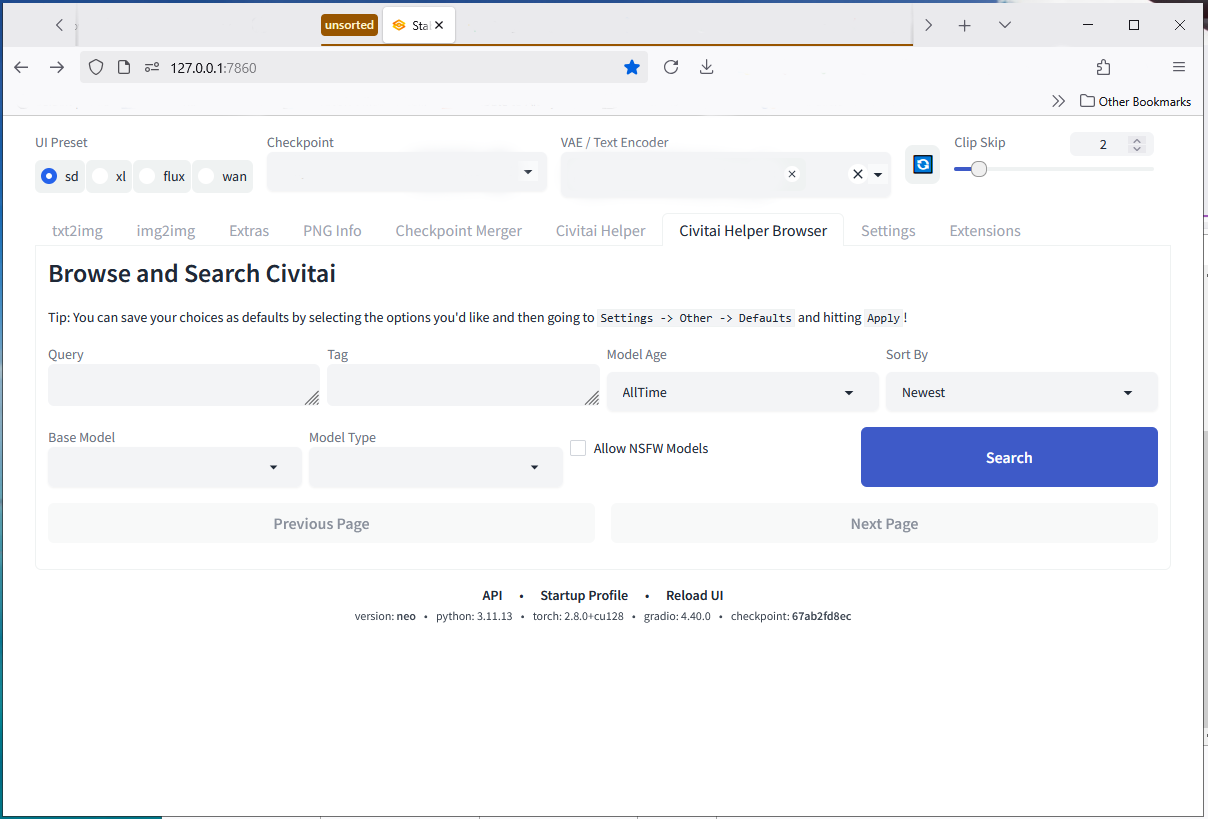Enable Allow NSFW Models checkbox
This screenshot has width=1208, height=819.
[x=578, y=448]
